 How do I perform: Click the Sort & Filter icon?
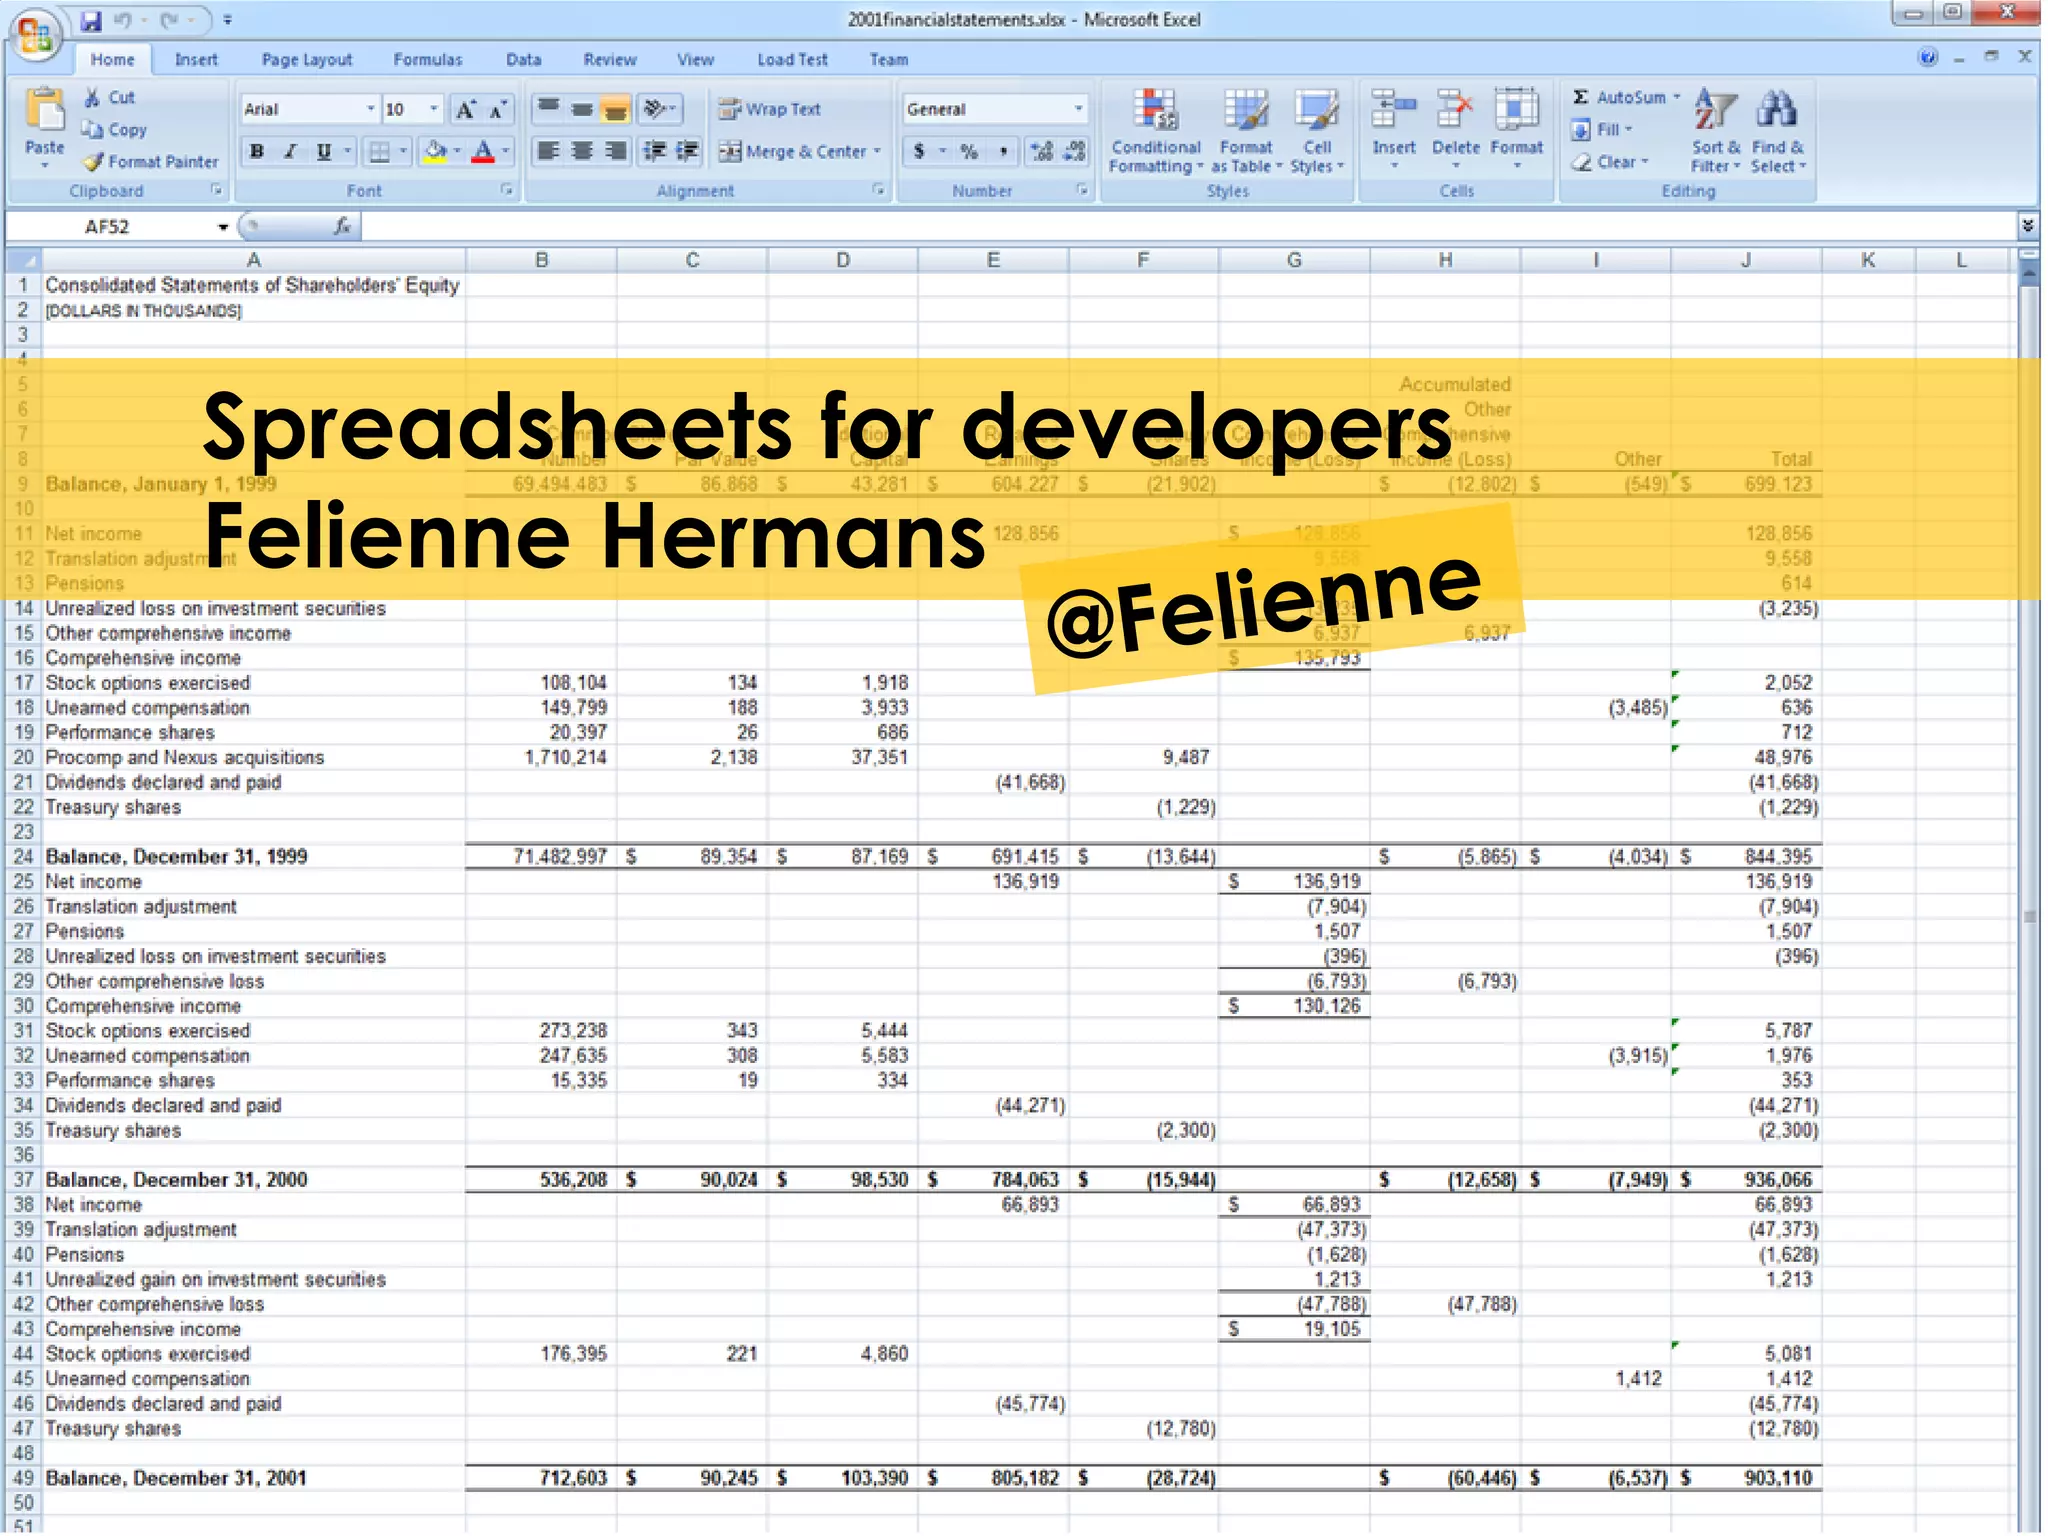(1714, 110)
